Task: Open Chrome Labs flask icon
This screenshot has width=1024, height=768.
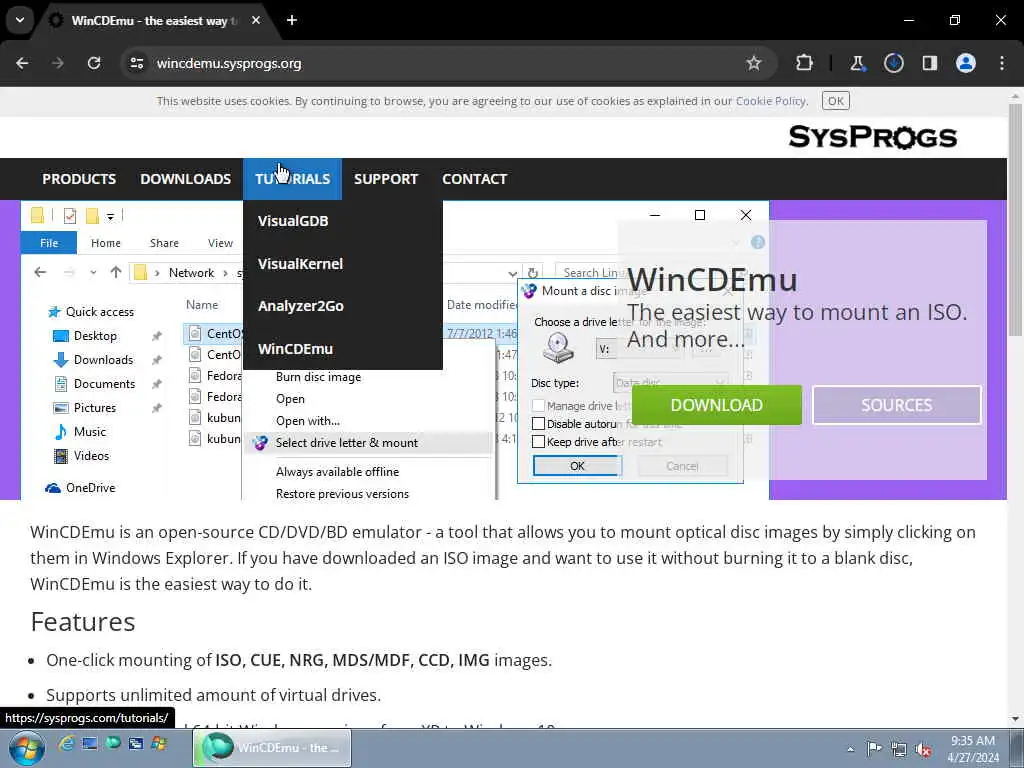Action: [x=857, y=63]
